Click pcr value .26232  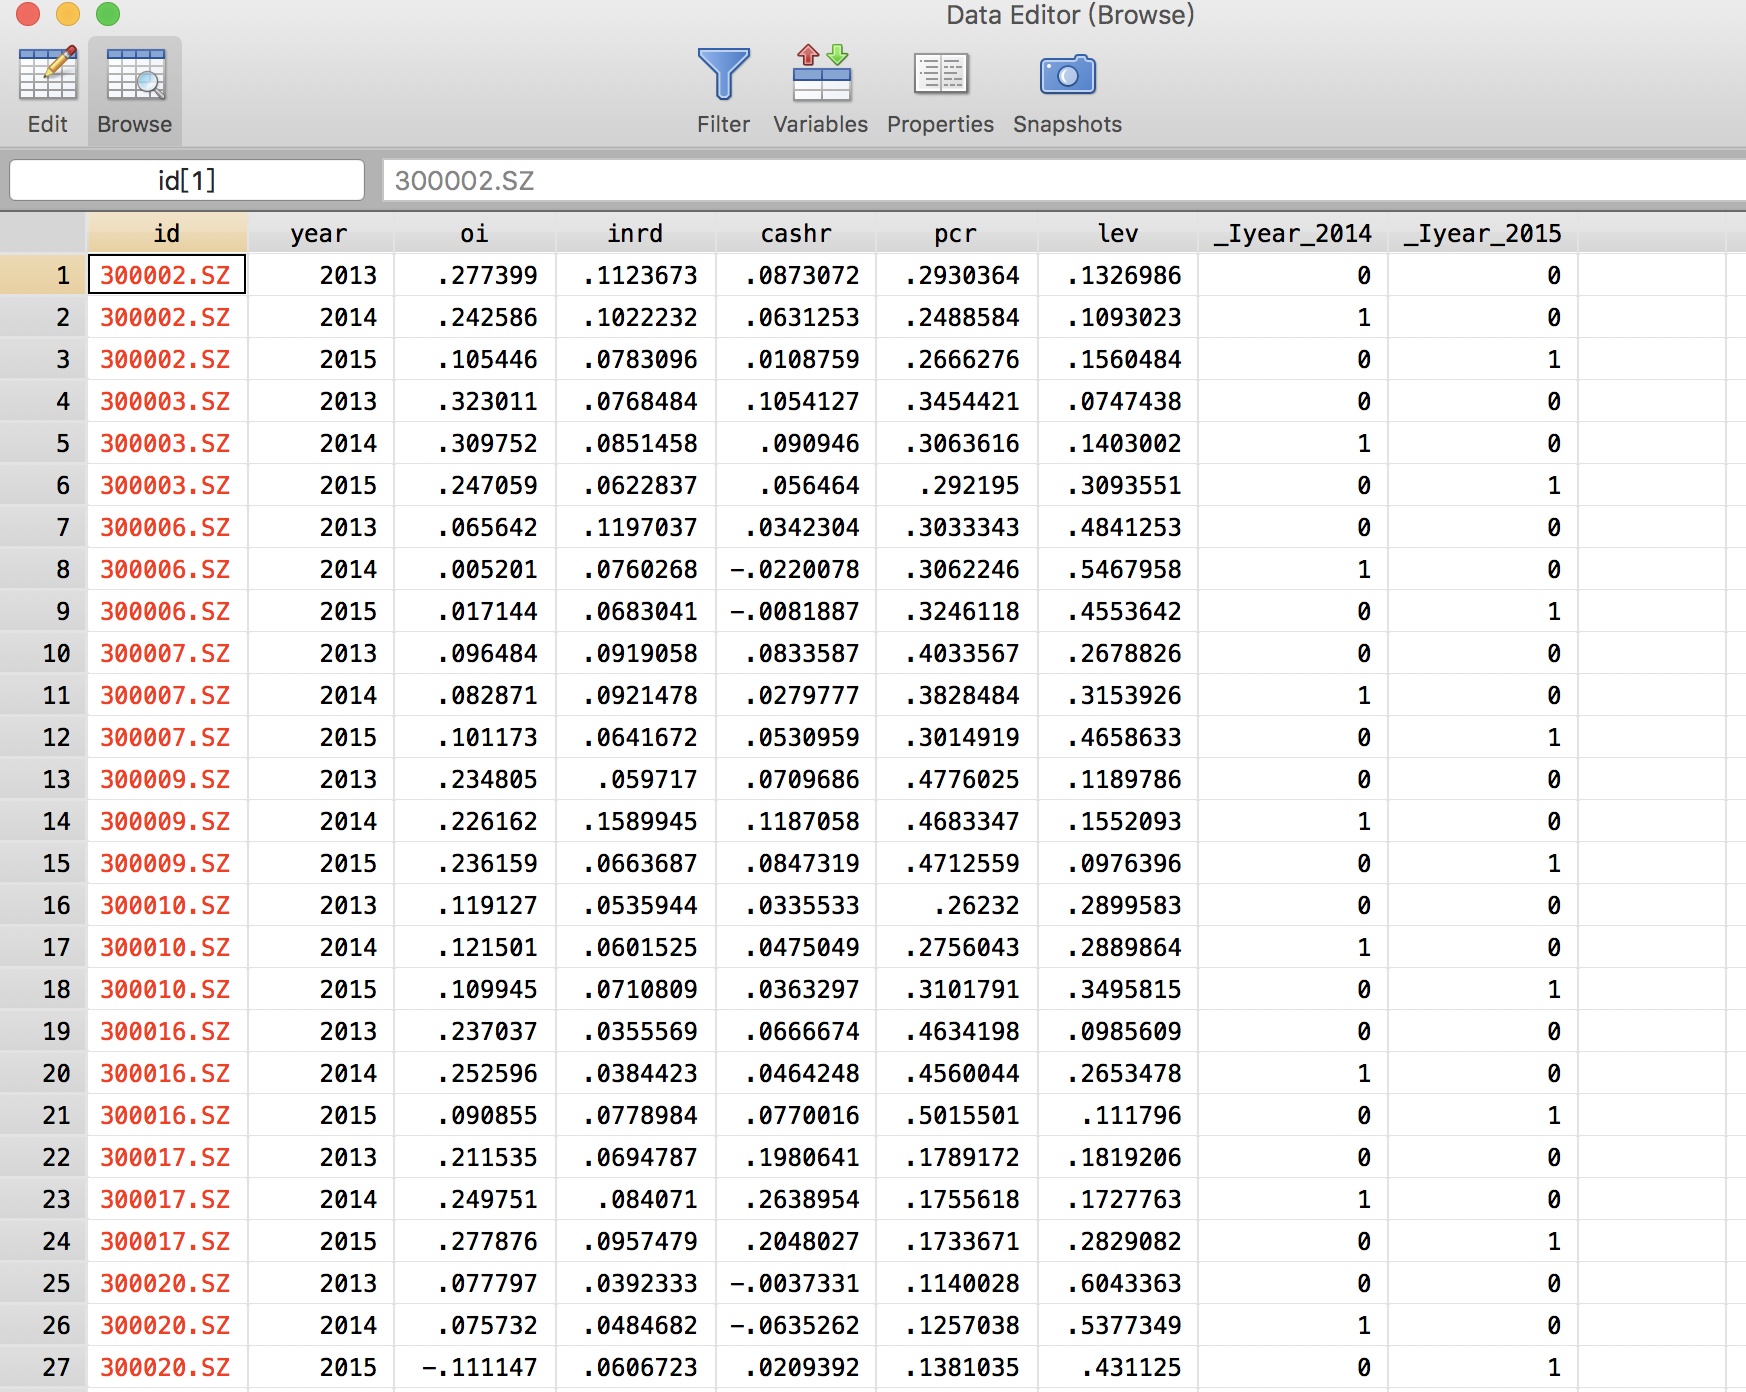click(976, 905)
